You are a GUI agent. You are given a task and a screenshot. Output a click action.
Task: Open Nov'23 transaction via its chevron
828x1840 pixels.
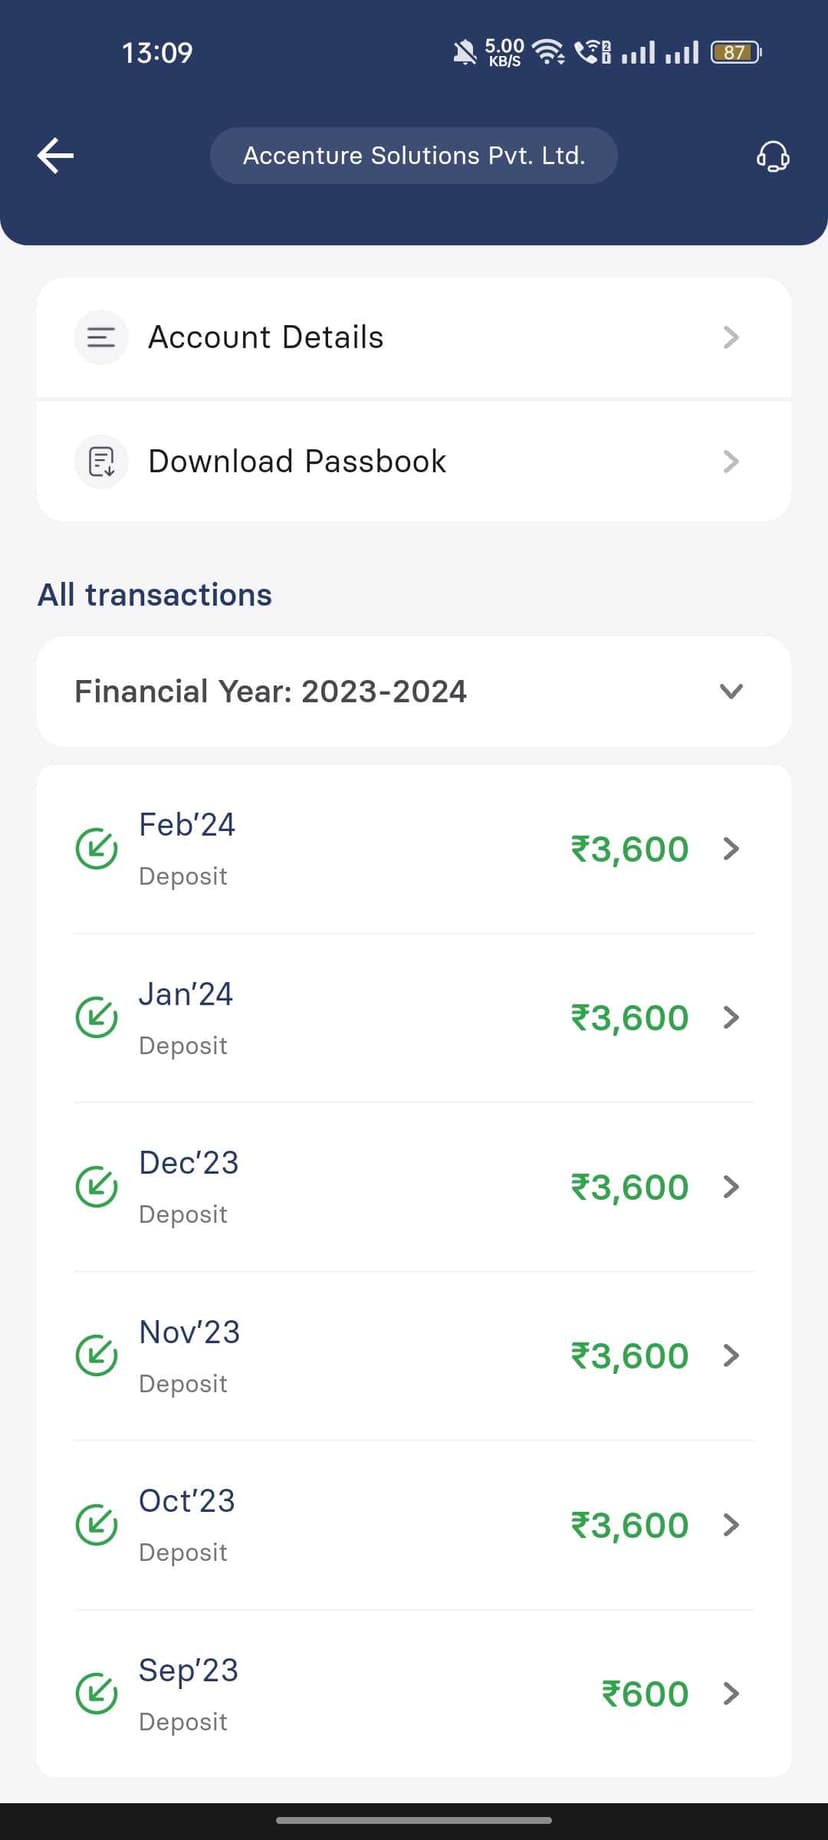click(731, 1356)
